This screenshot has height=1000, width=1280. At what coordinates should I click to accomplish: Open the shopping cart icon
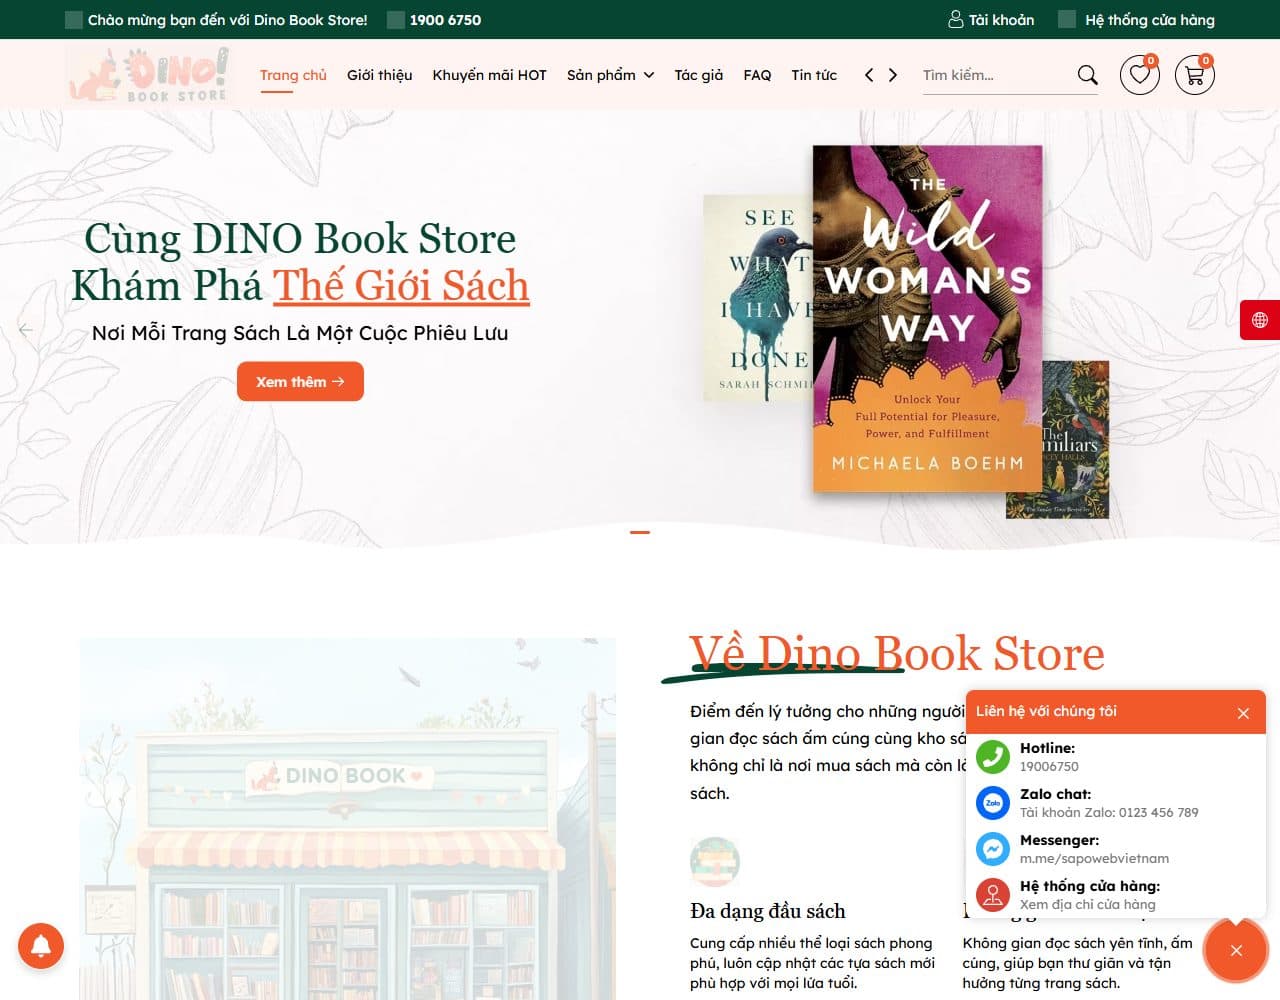1194,75
